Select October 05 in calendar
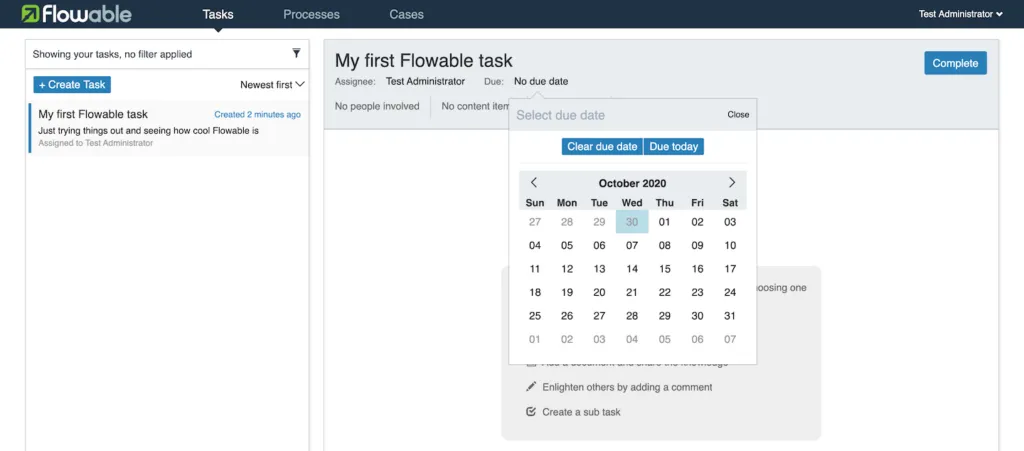This screenshot has width=1024, height=451. 567,245
